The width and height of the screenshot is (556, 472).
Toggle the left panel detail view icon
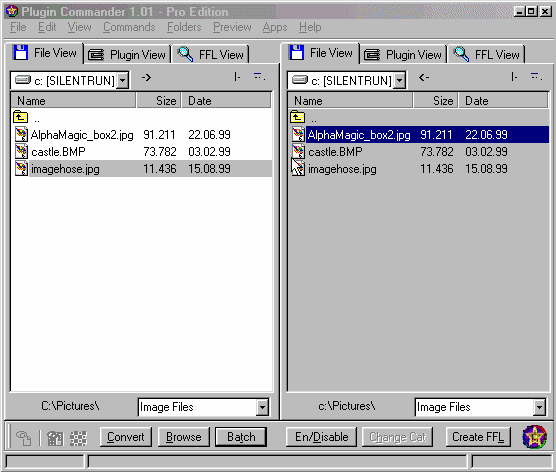click(x=259, y=76)
